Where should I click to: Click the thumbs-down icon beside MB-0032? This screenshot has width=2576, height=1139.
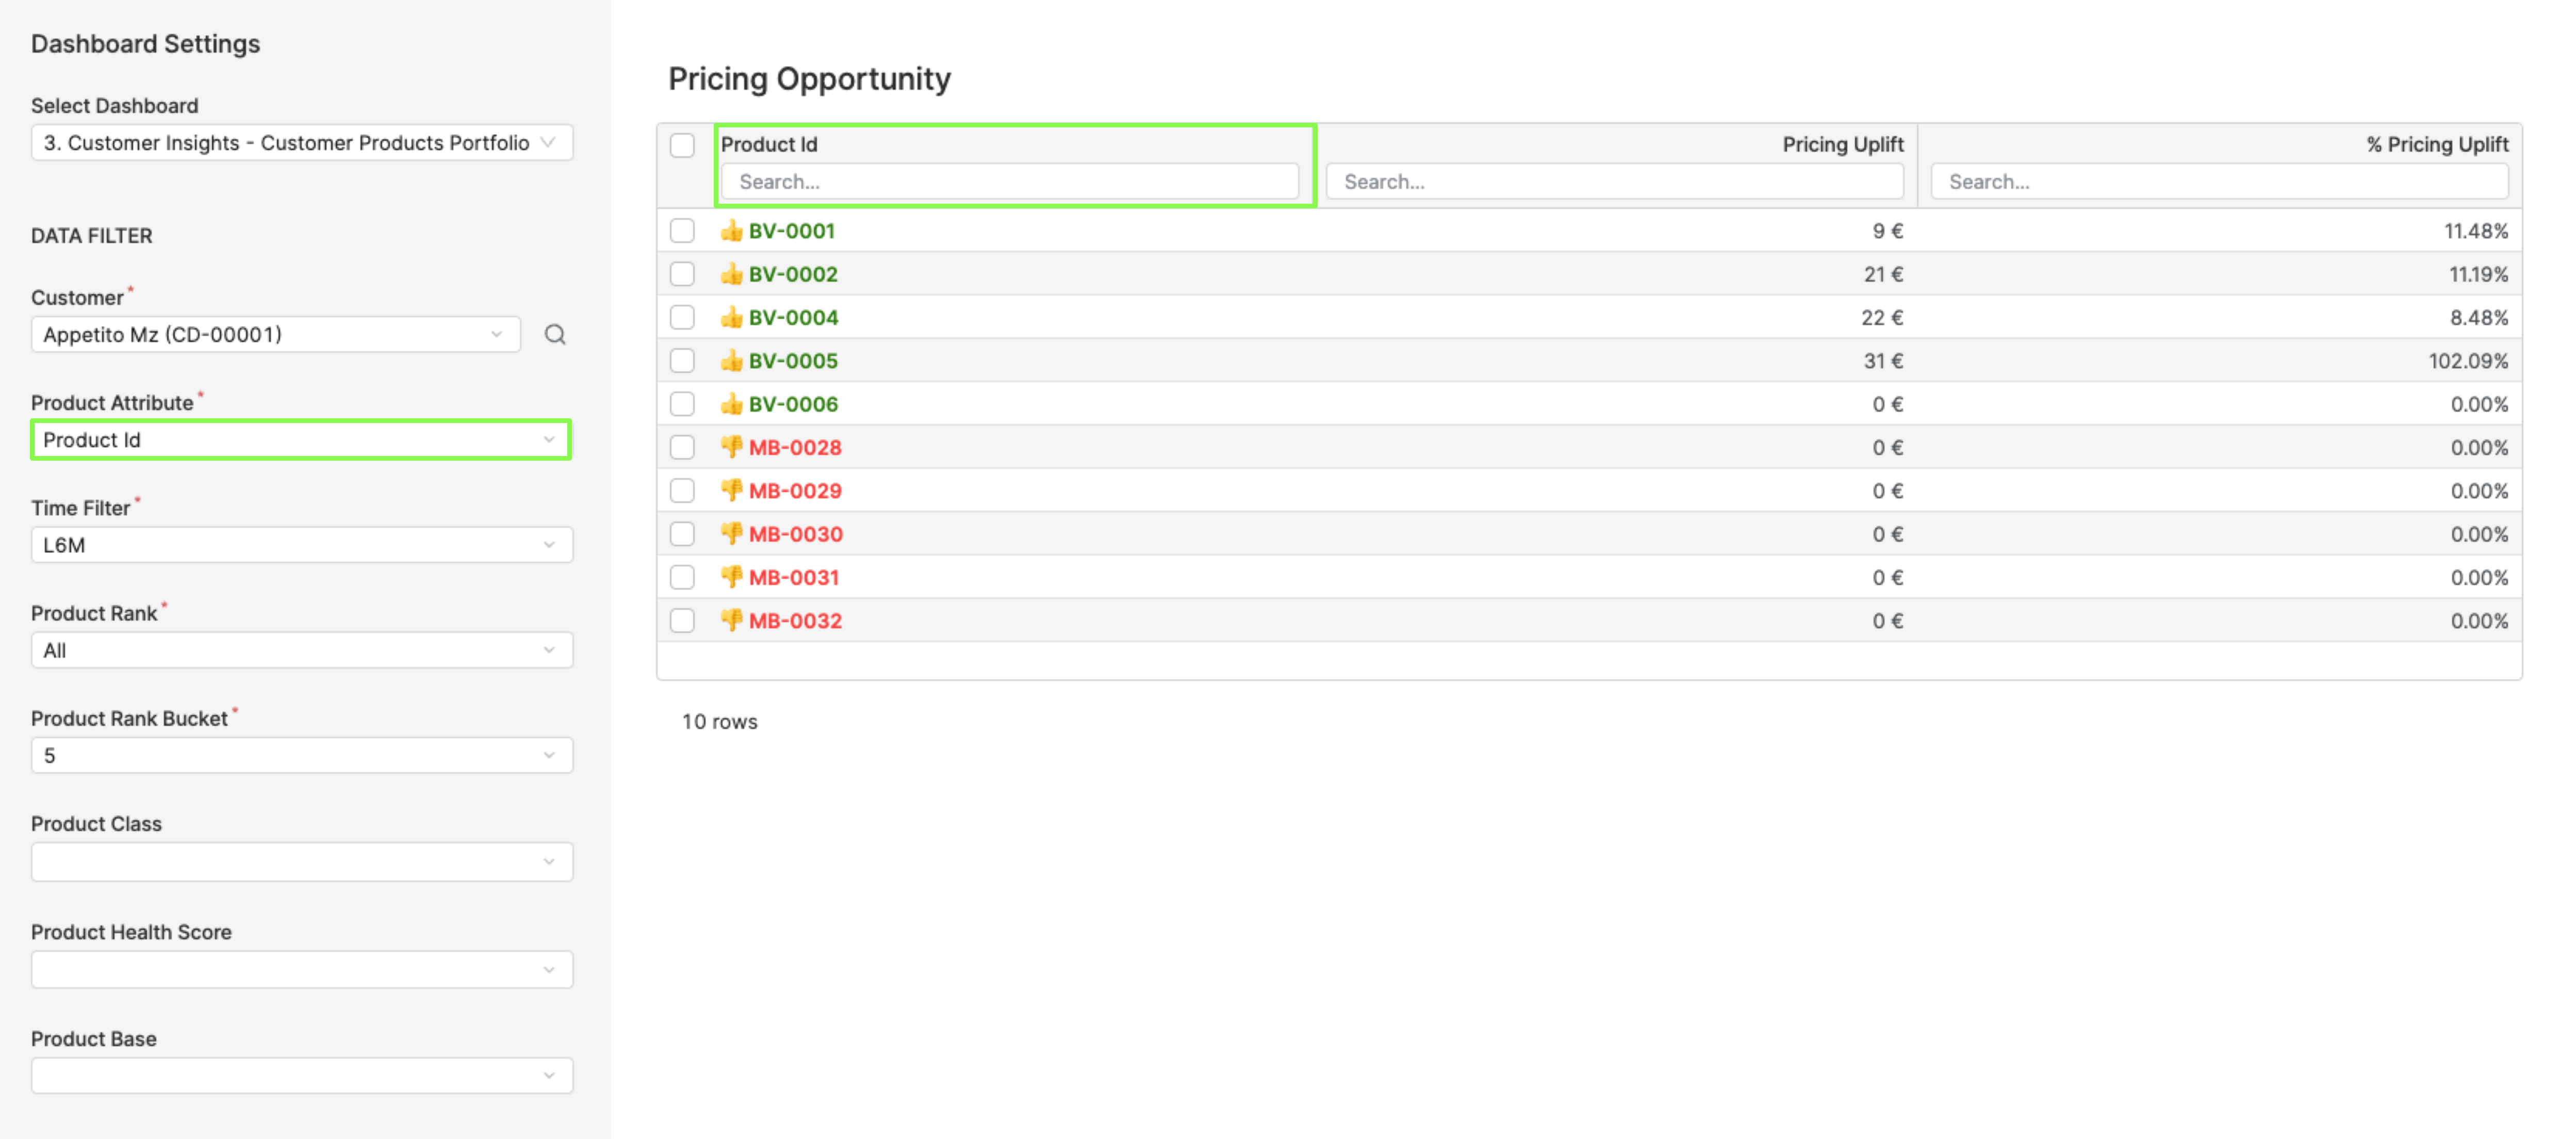click(x=730, y=620)
